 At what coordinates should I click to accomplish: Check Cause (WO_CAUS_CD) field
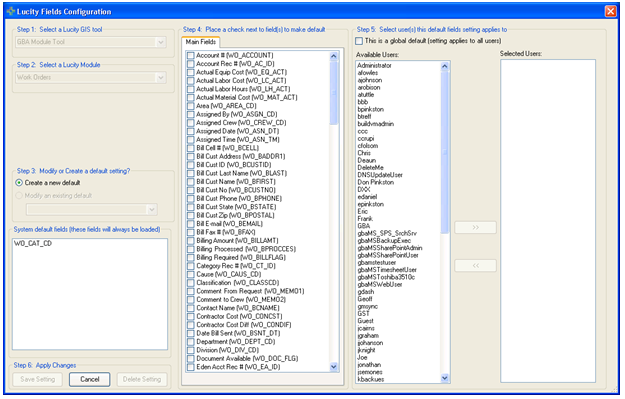point(191,274)
